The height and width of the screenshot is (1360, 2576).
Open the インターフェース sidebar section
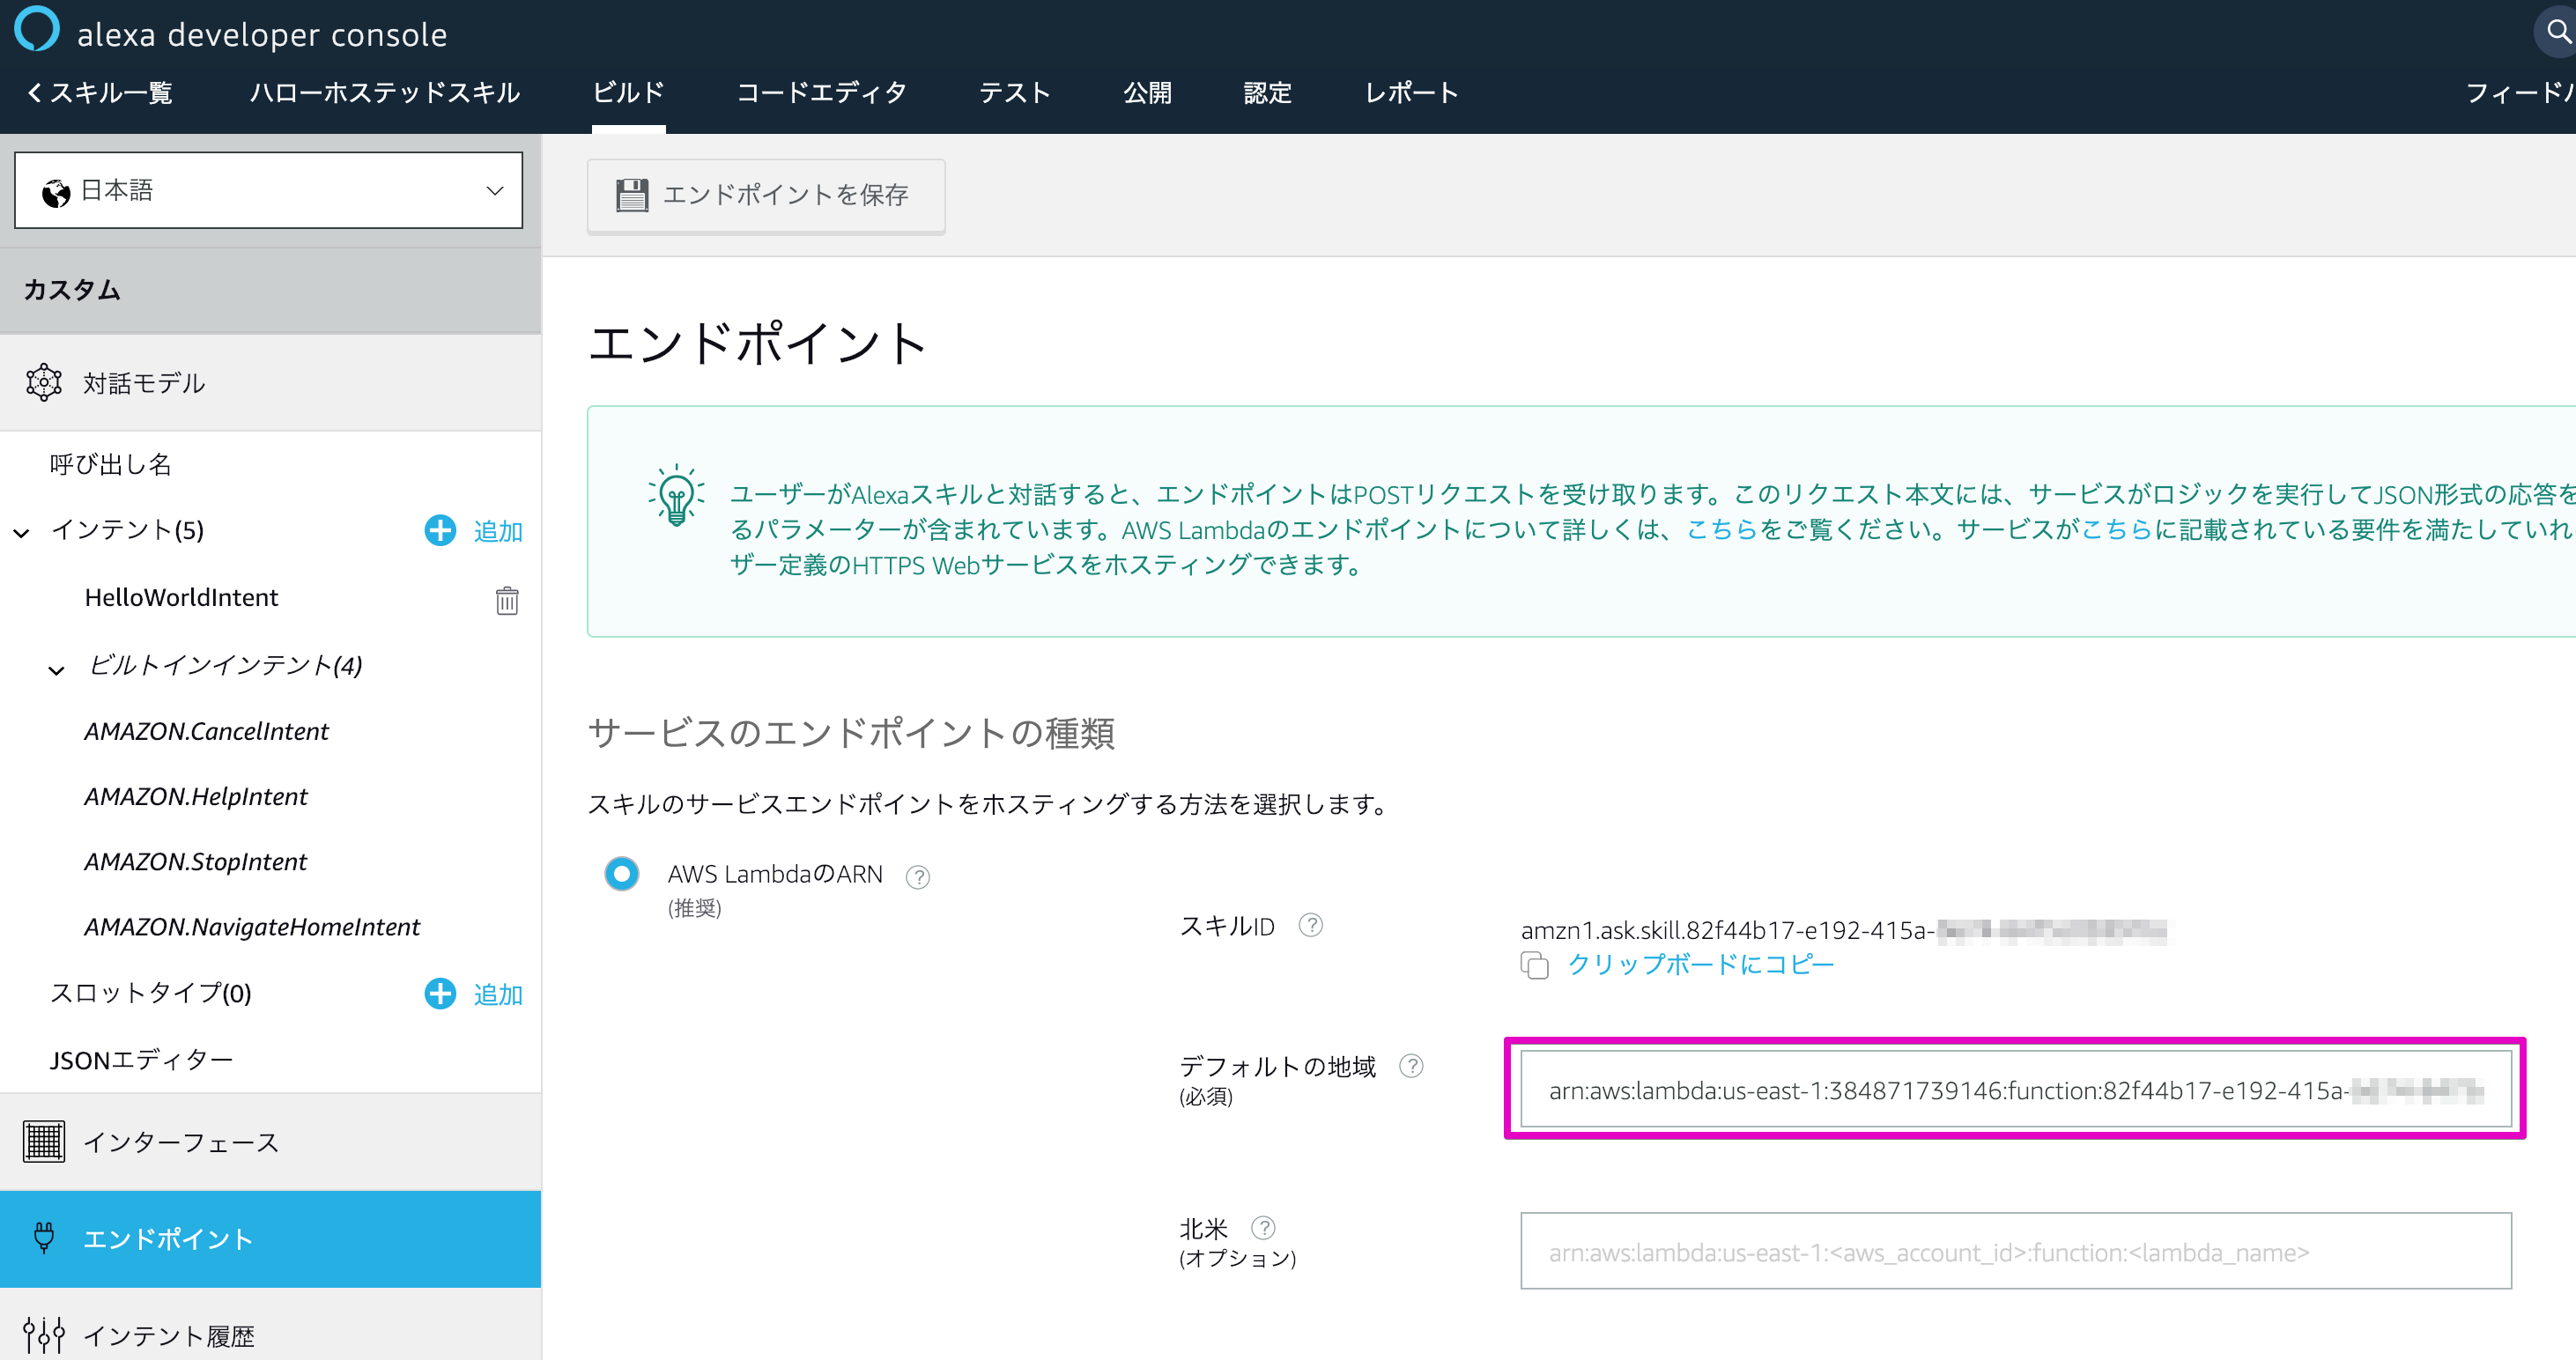pos(180,1142)
